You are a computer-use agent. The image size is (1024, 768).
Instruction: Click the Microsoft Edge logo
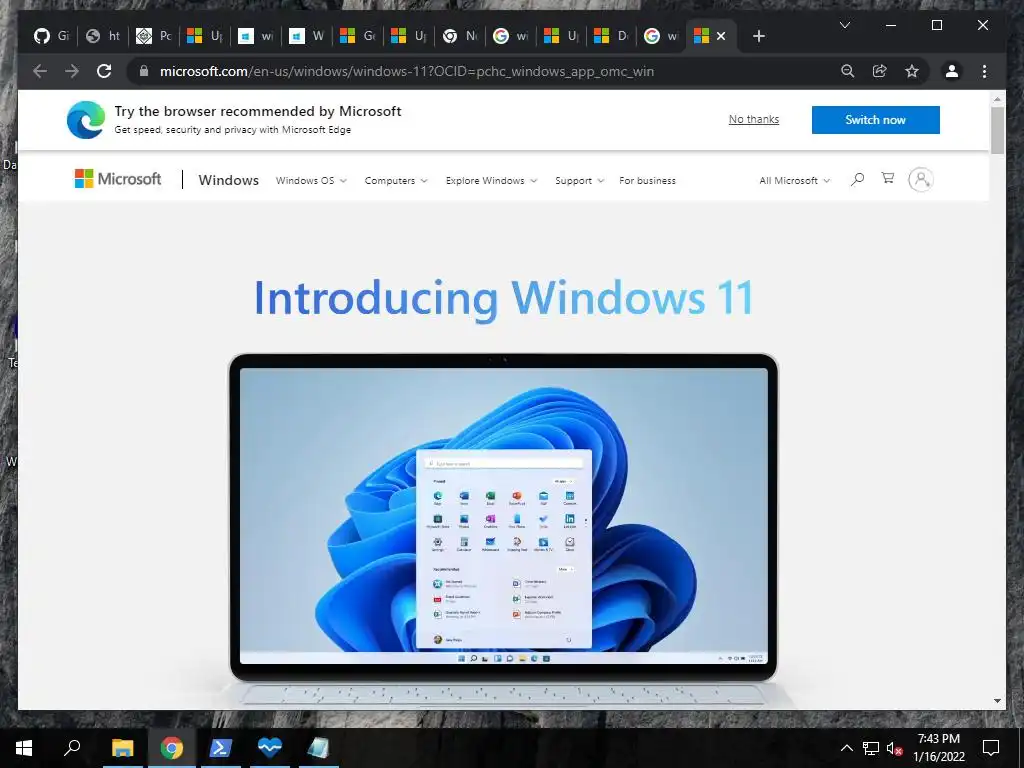pos(86,120)
